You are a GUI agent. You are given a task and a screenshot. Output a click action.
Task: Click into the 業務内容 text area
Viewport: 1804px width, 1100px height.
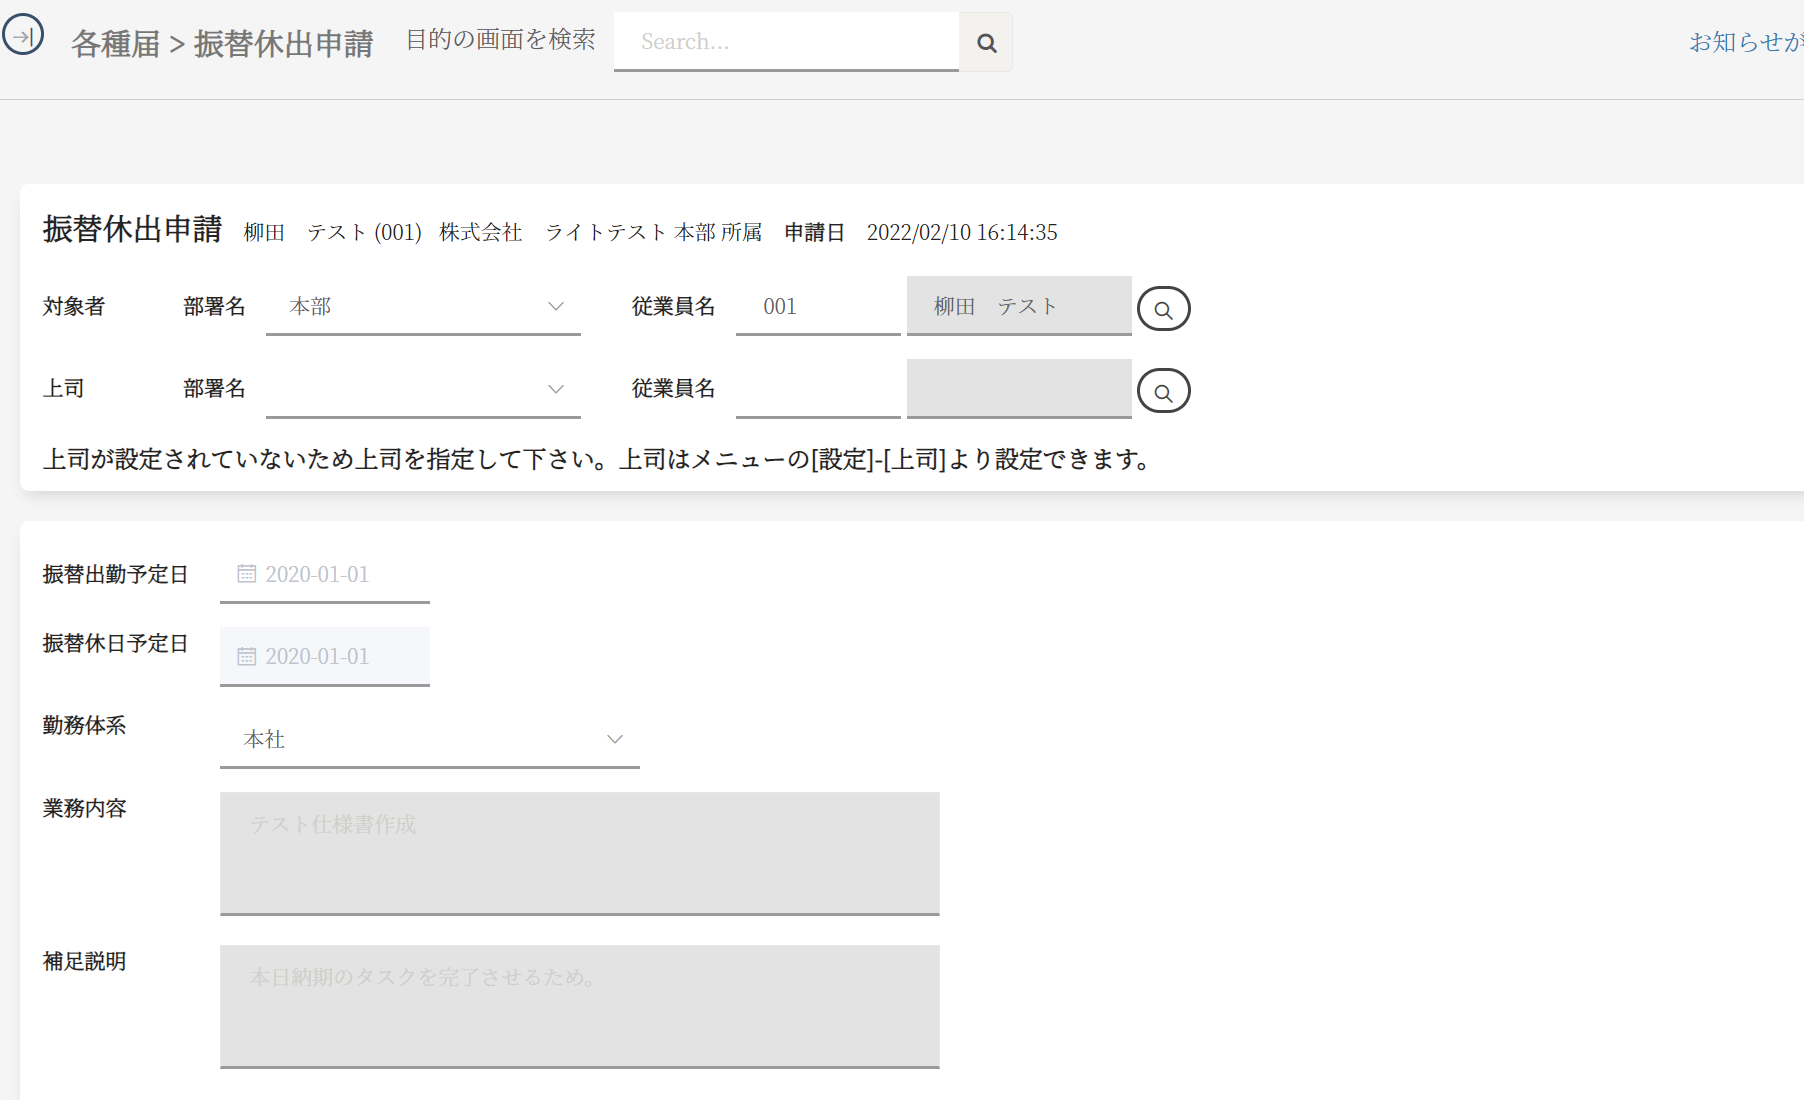(x=579, y=853)
